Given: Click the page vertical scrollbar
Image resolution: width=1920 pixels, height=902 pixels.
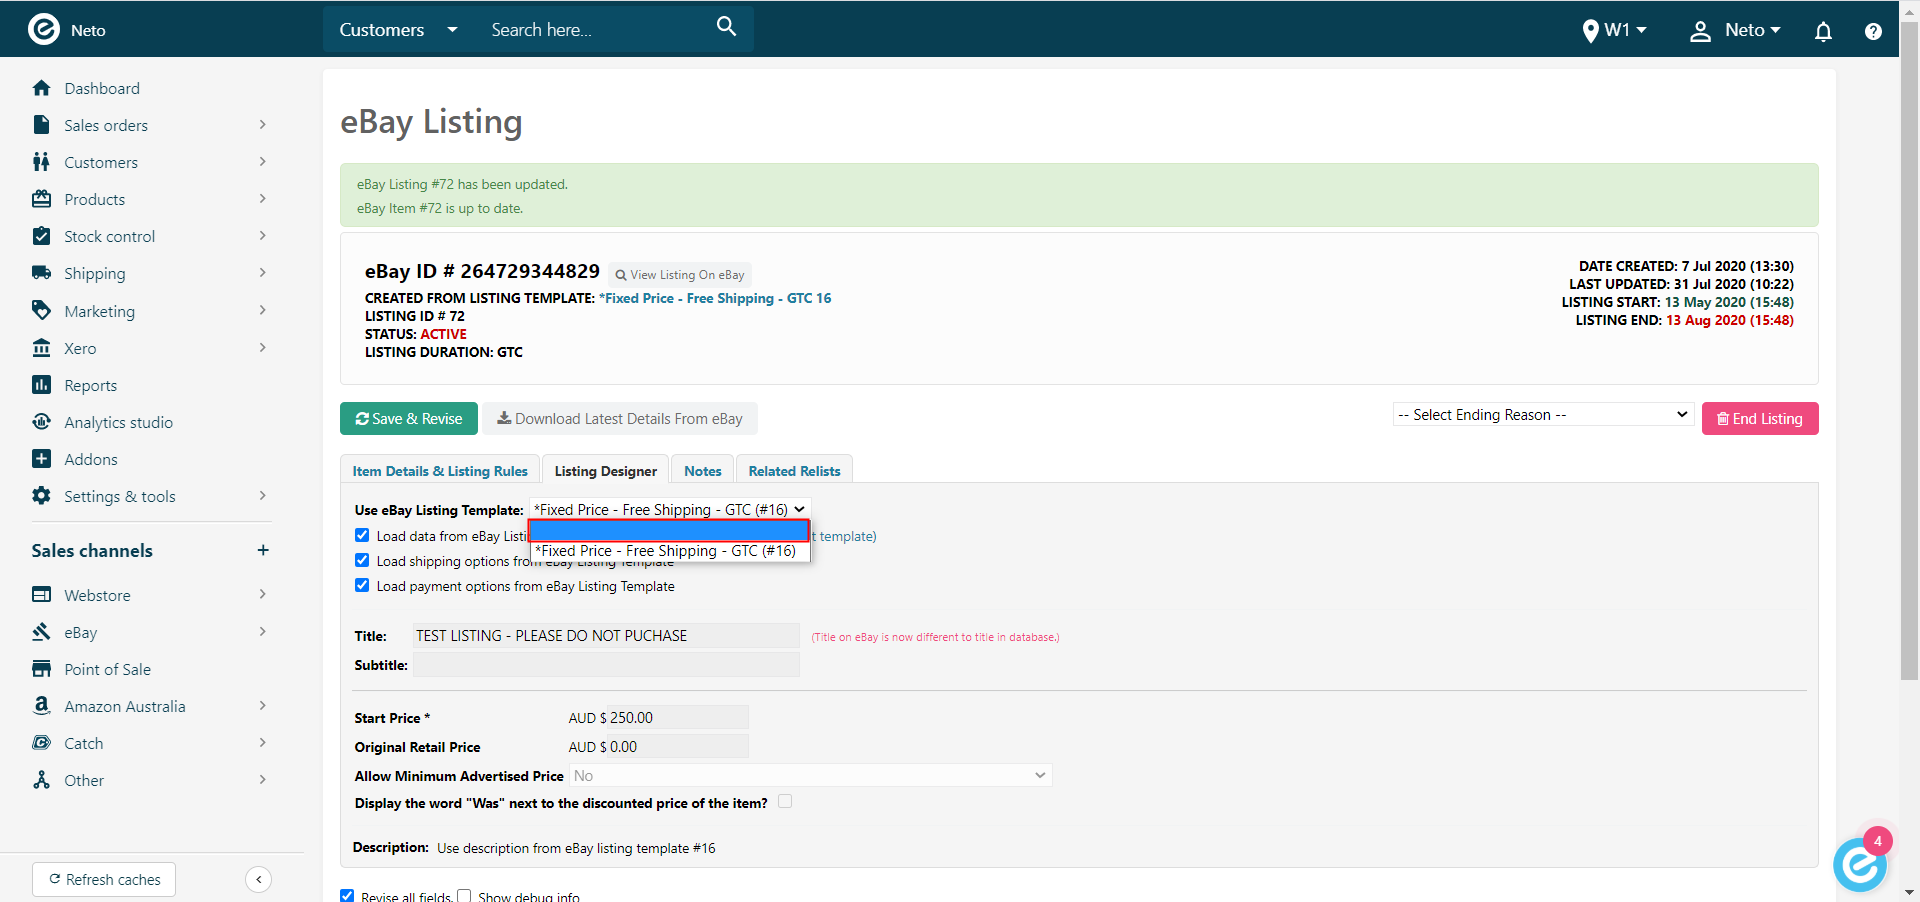Looking at the screenshot, I should [1909, 350].
